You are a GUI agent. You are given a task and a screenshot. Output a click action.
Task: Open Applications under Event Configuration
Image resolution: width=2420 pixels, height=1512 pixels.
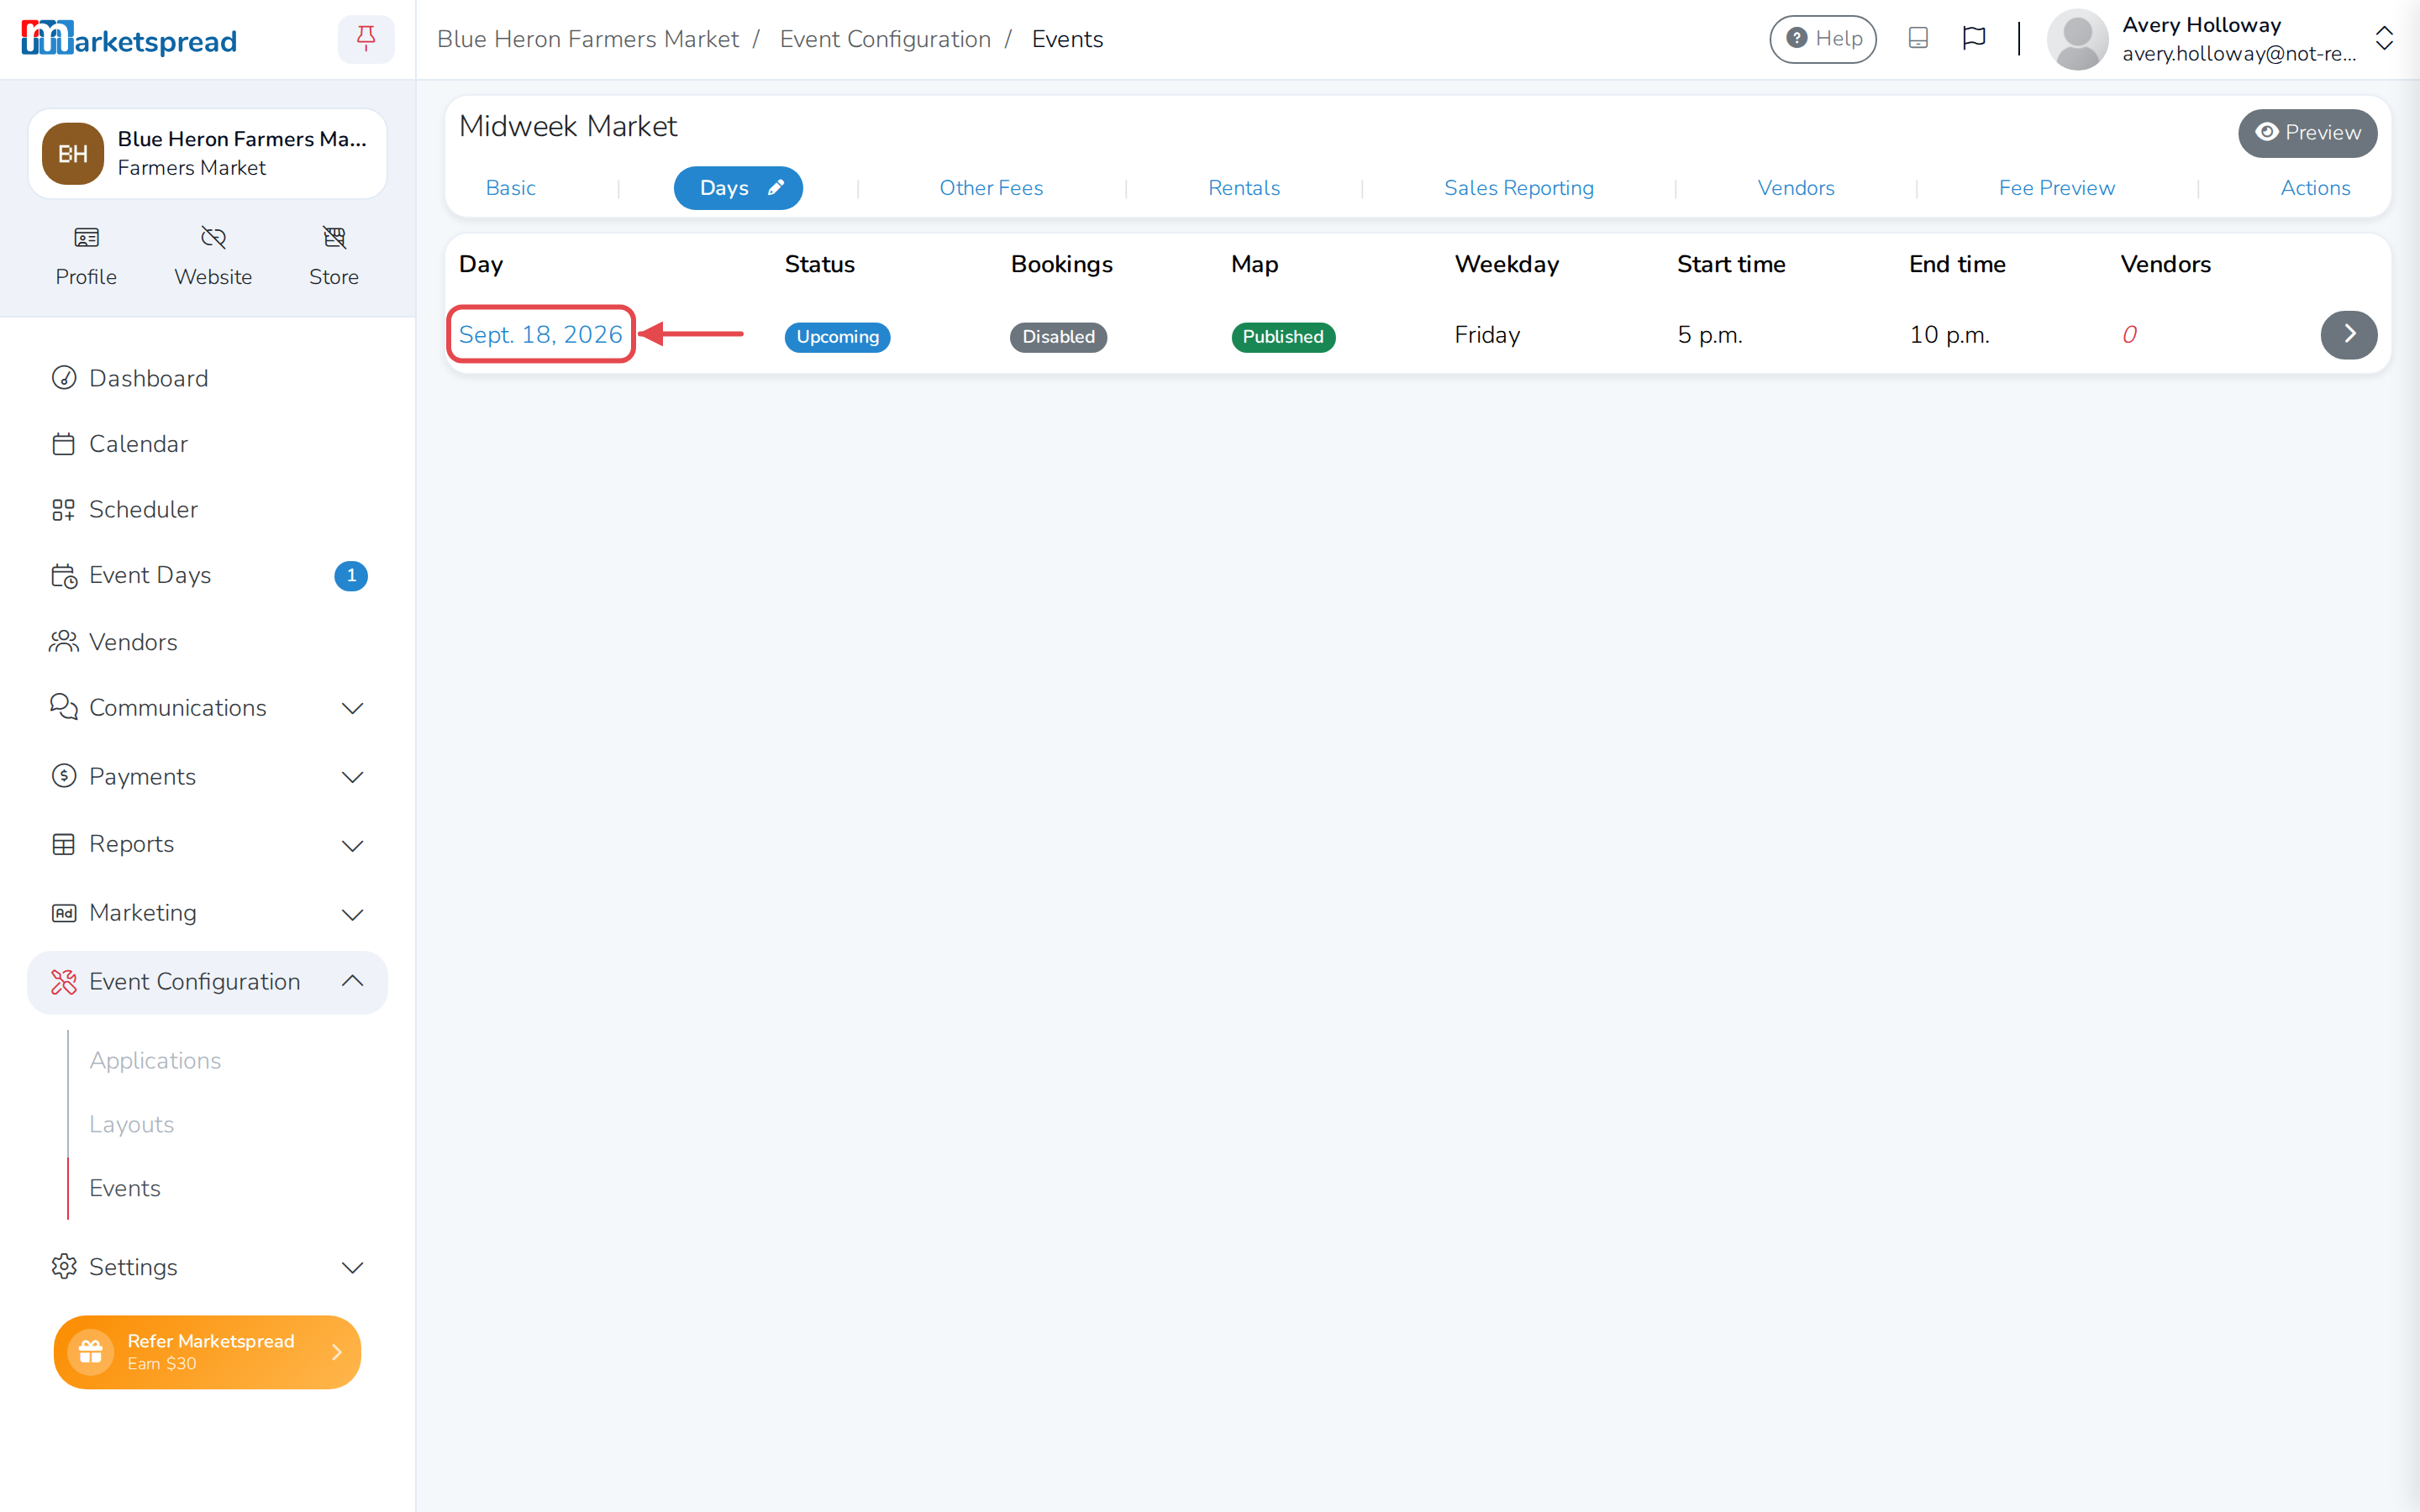click(x=155, y=1060)
